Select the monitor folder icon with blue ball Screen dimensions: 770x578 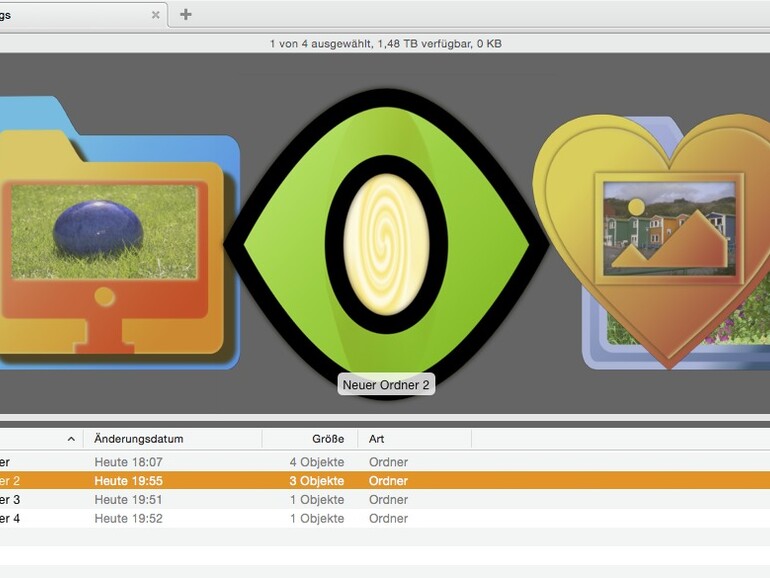coord(120,233)
